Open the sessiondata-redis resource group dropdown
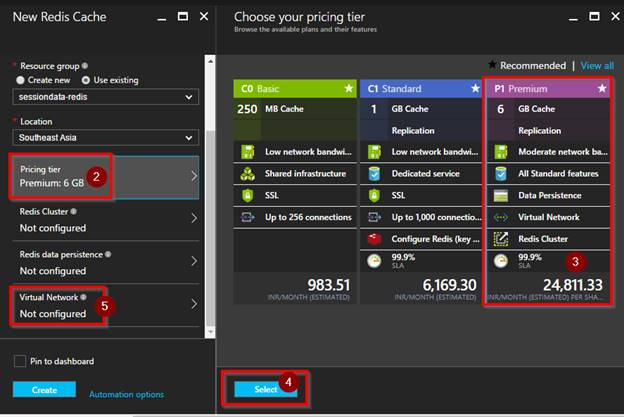The height and width of the screenshot is (417, 624). (x=105, y=97)
